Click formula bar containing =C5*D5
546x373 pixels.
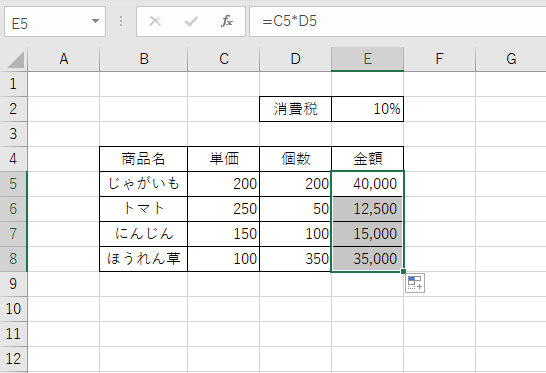pos(398,22)
